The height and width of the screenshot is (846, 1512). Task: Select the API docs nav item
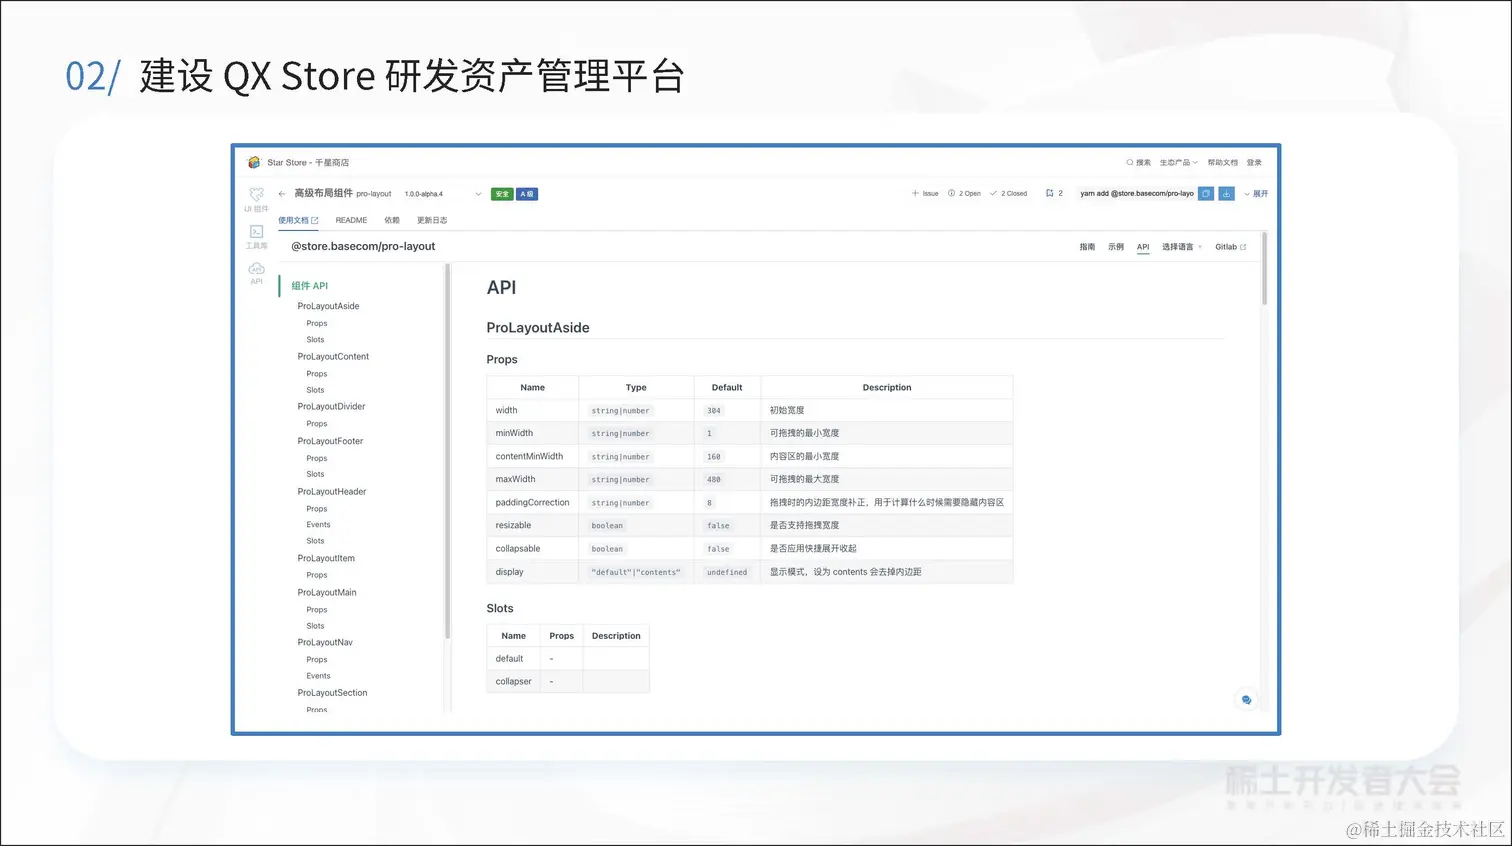pos(1143,247)
